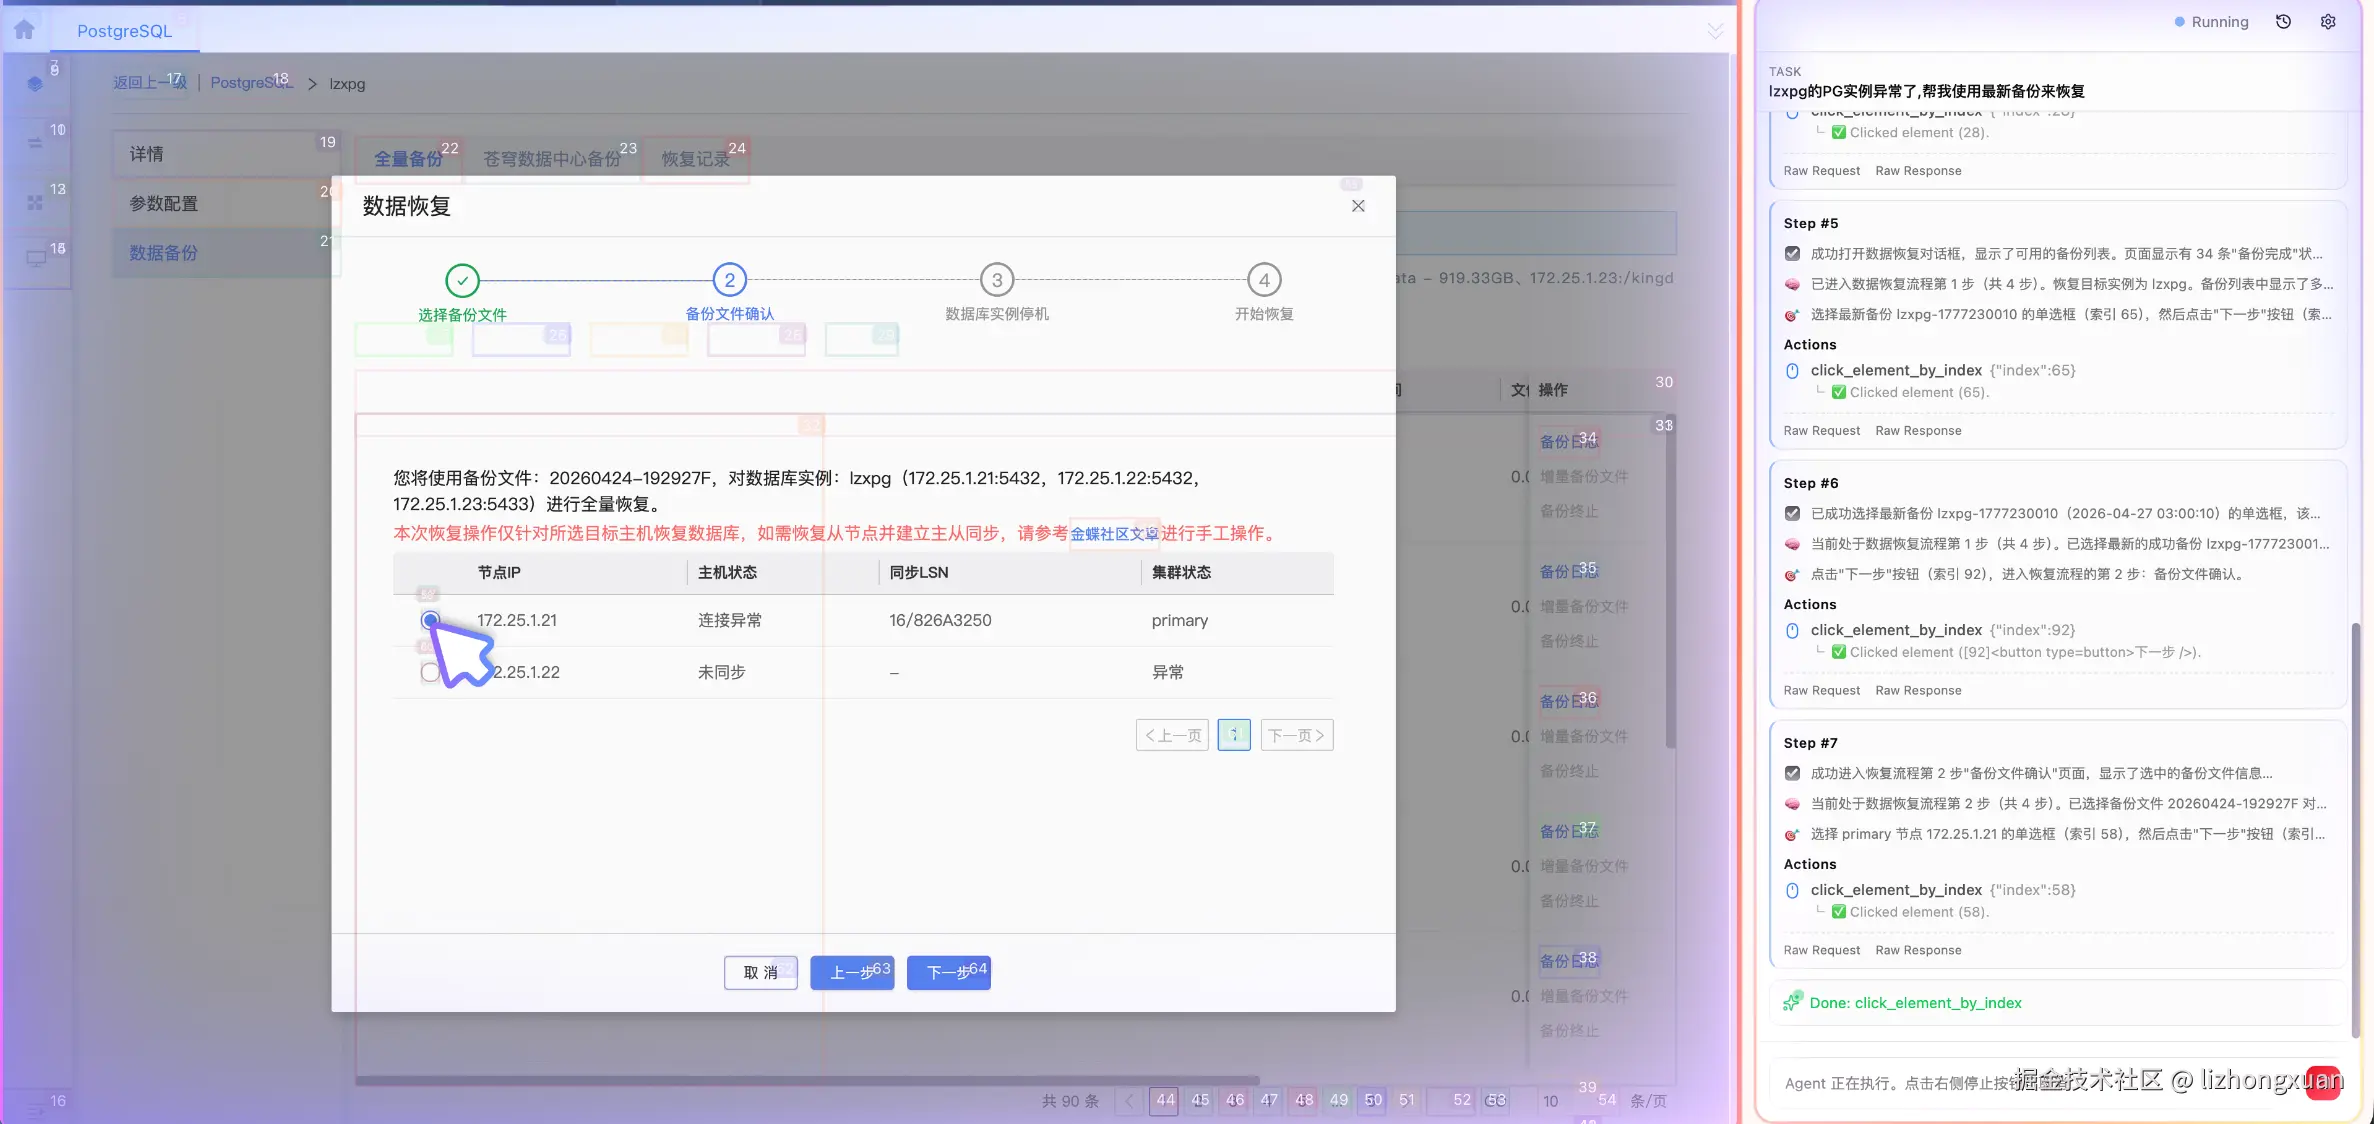Click the 下一页 pagination button in the dialog

(x=1297, y=735)
